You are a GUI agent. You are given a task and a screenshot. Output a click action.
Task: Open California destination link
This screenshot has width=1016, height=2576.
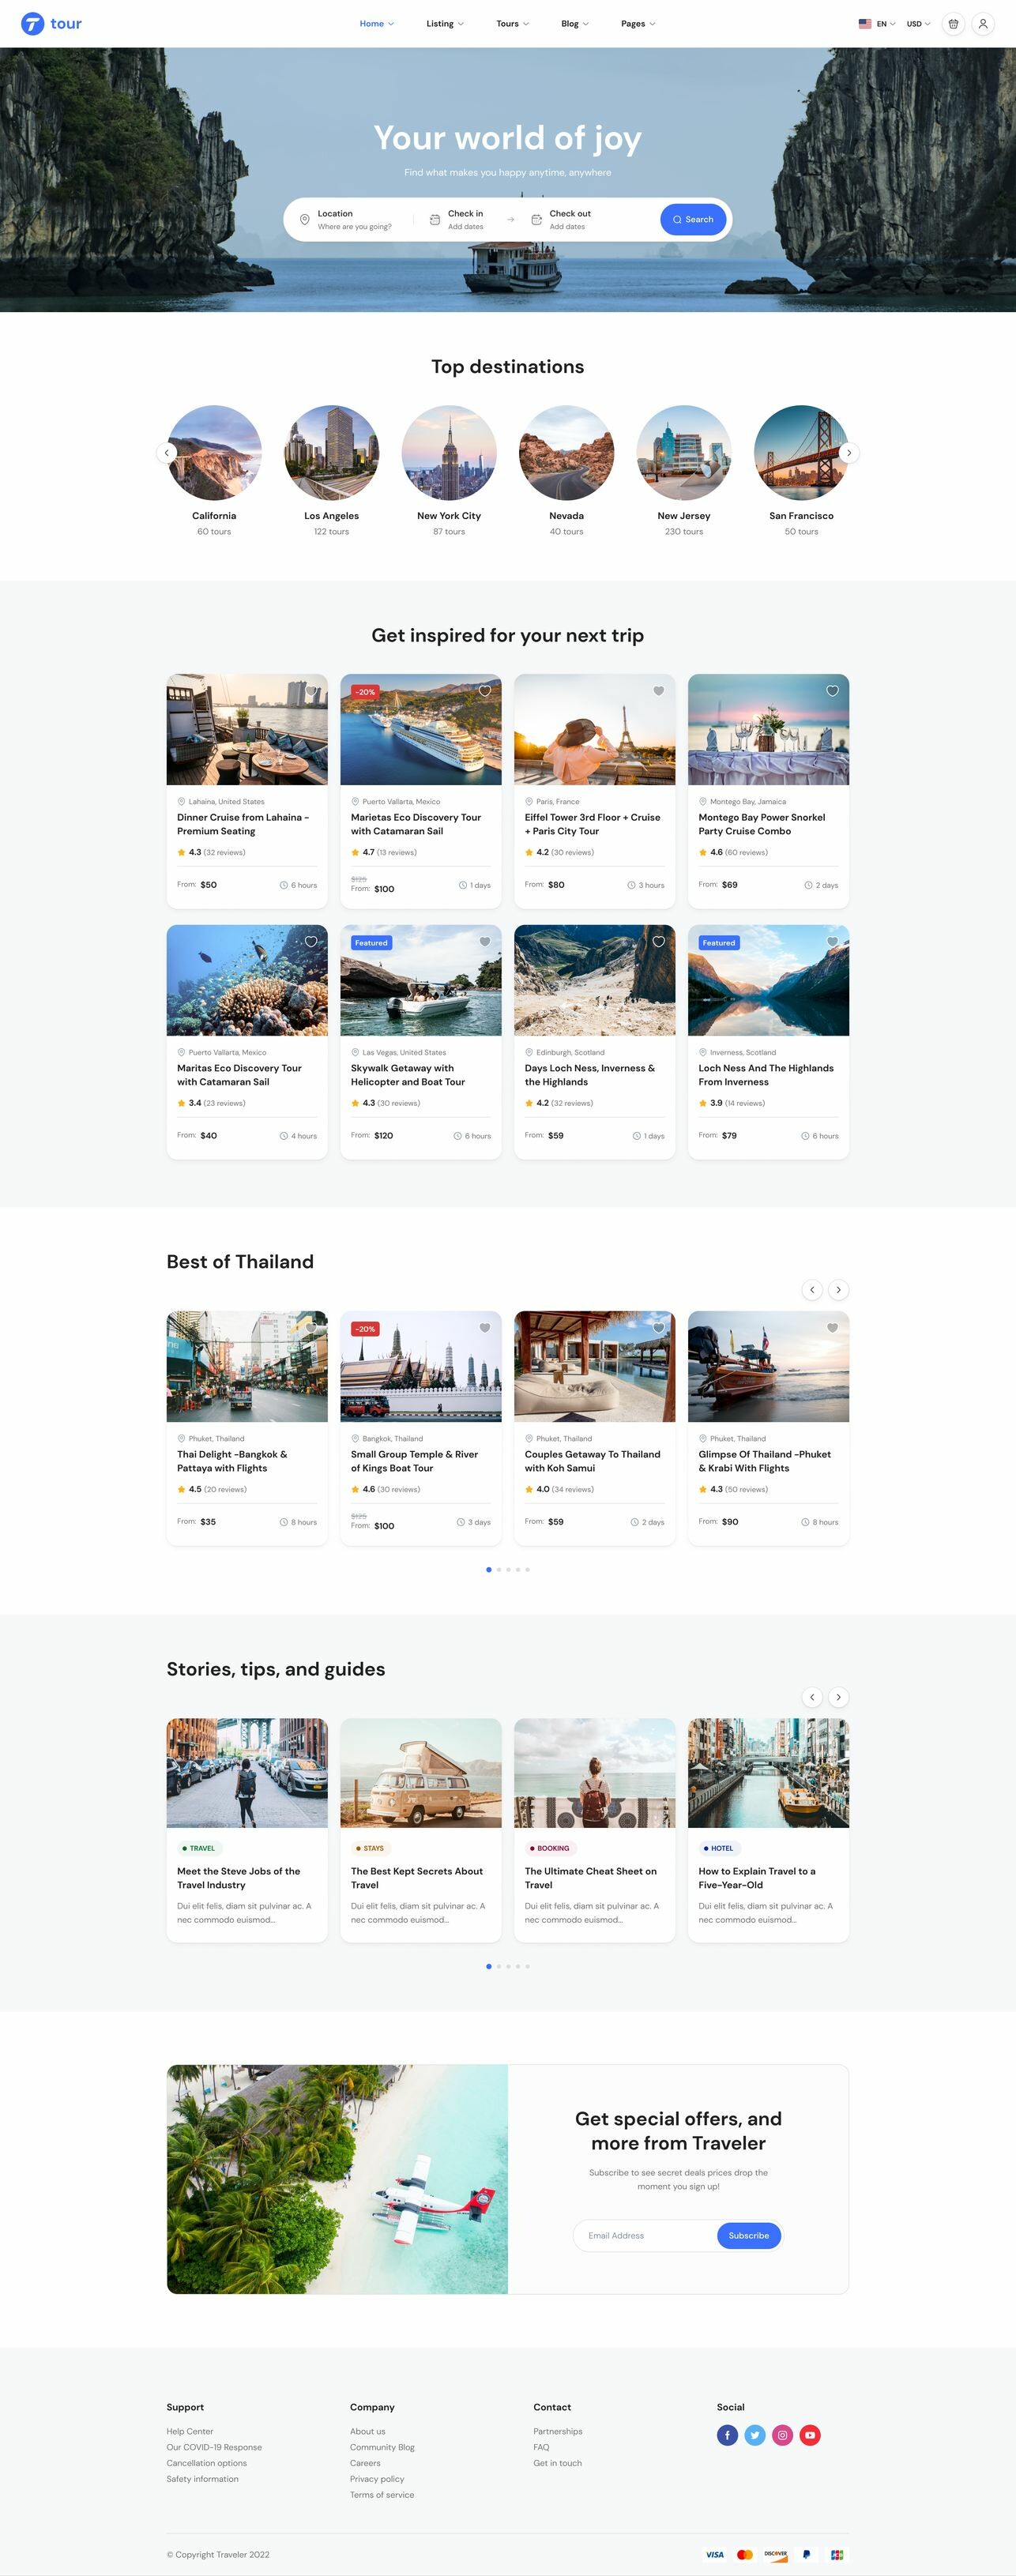214,516
